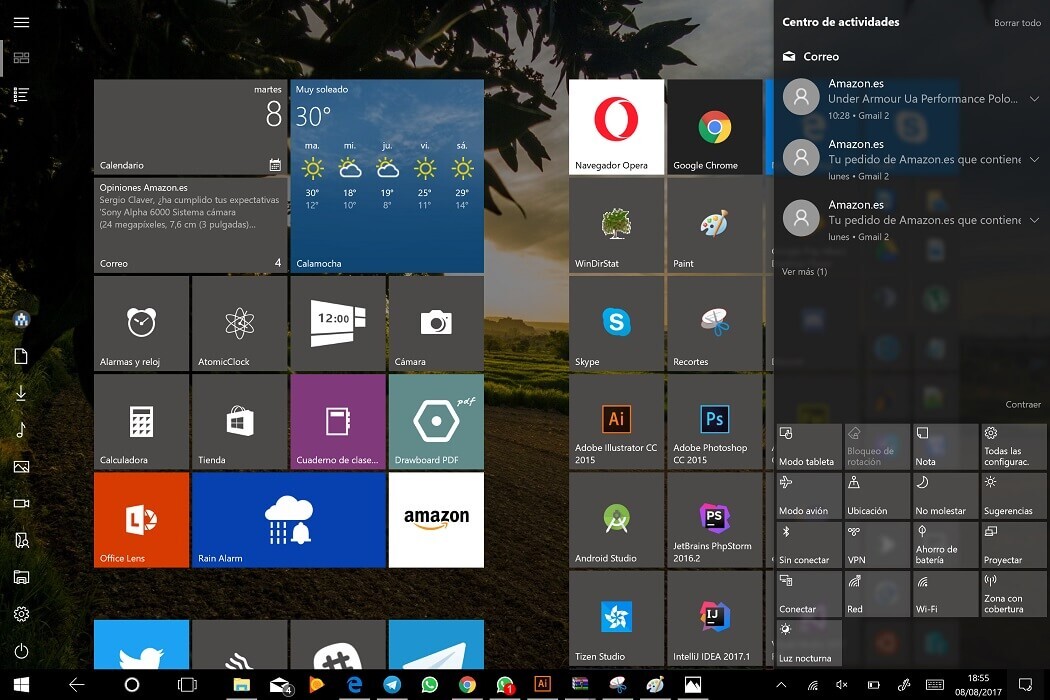The image size is (1050, 700).
Task: Open the Nota quick action
Action: [946, 446]
